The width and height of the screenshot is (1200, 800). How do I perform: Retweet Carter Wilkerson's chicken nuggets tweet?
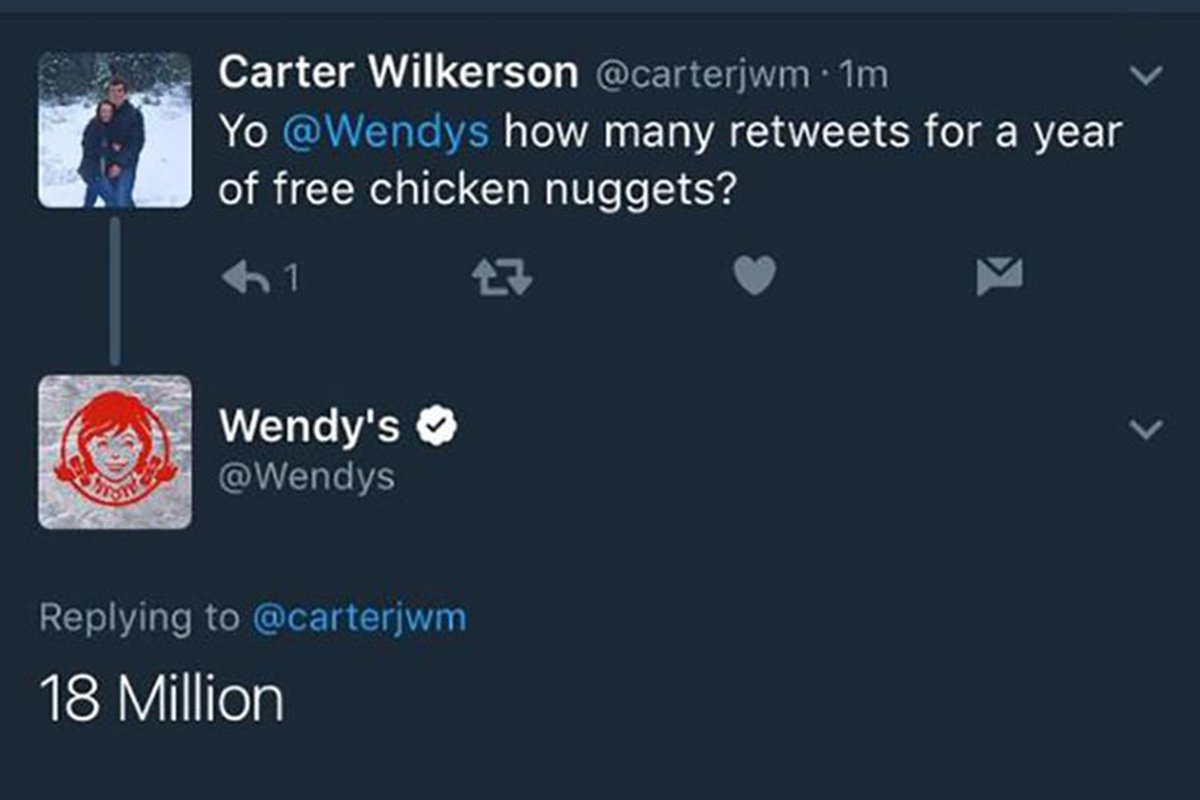click(501, 278)
